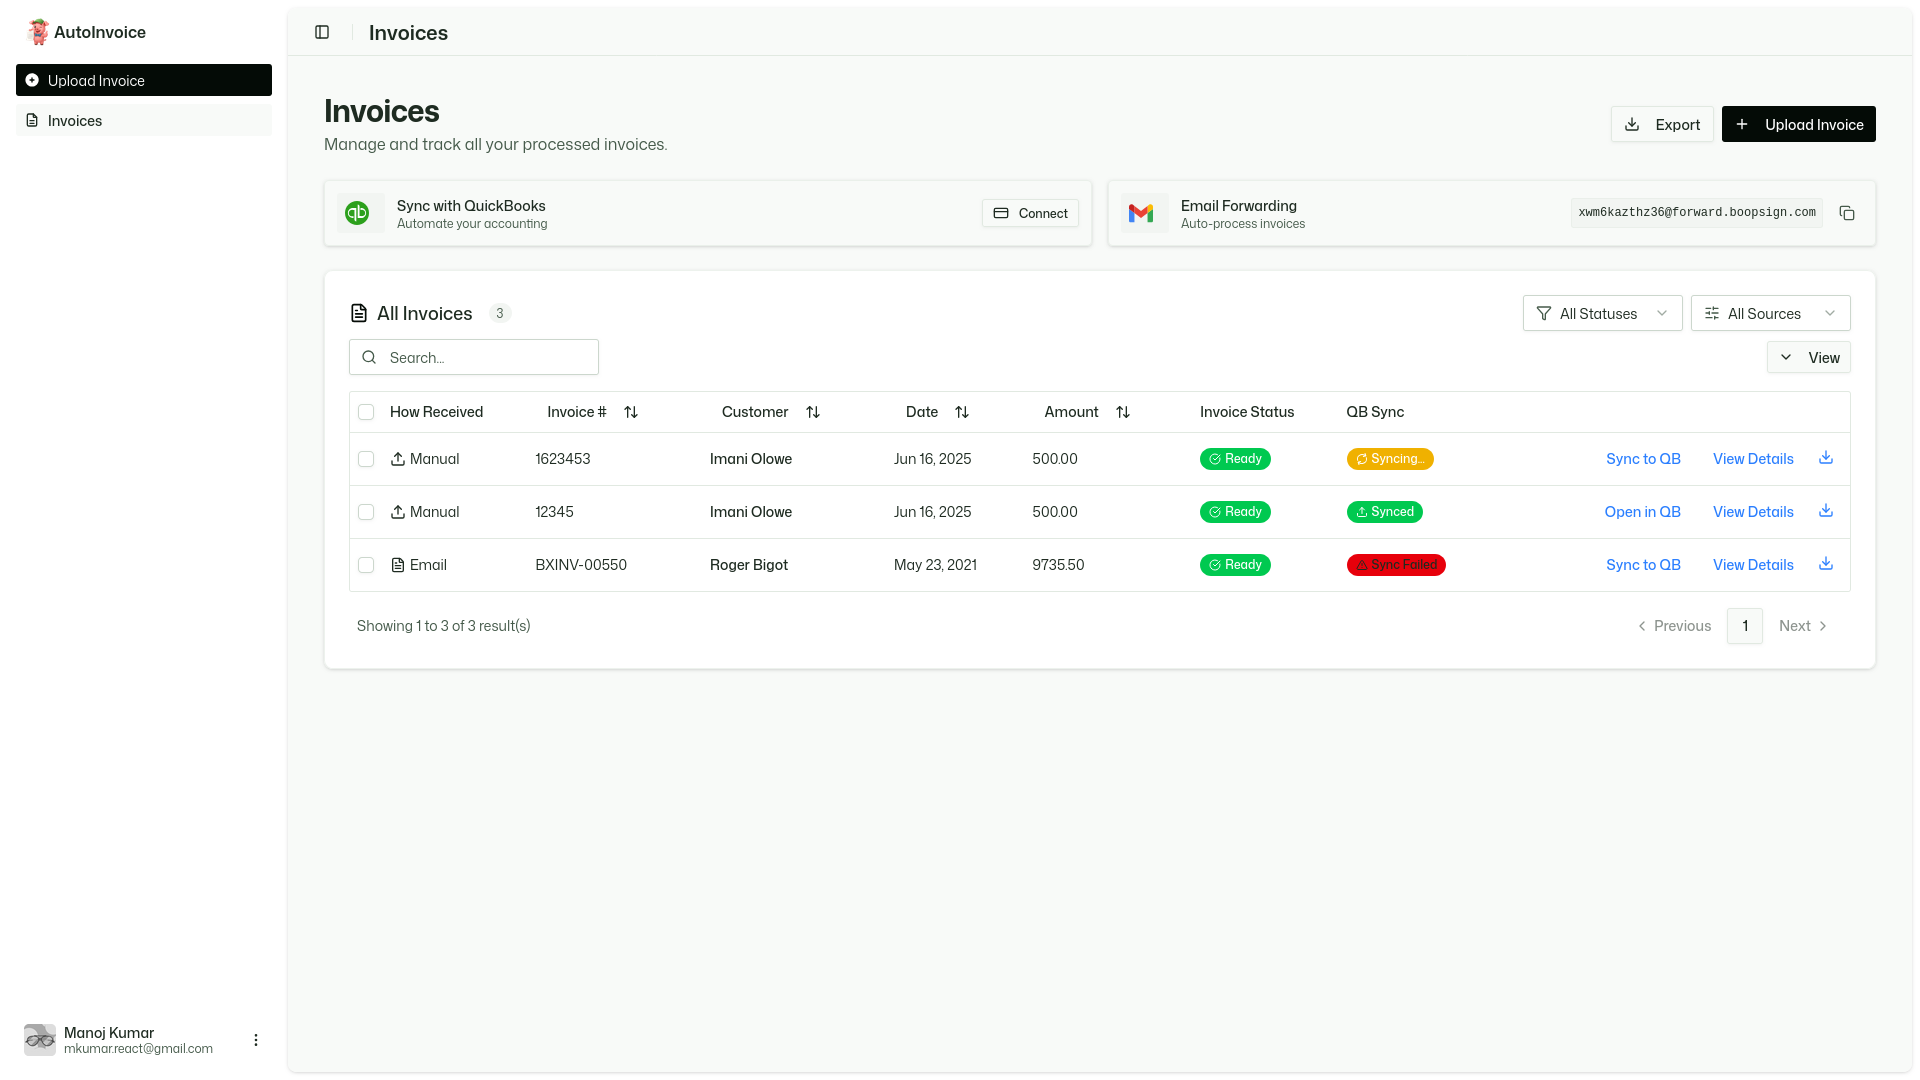This screenshot has width=1920, height=1080.
Task: Sort invoices by Amount
Action: tap(1123, 412)
